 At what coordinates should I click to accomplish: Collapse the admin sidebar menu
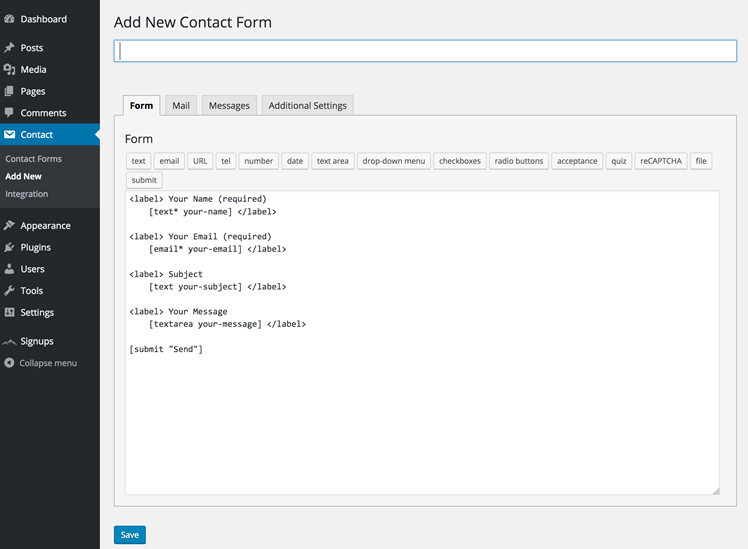pos(40,363)
